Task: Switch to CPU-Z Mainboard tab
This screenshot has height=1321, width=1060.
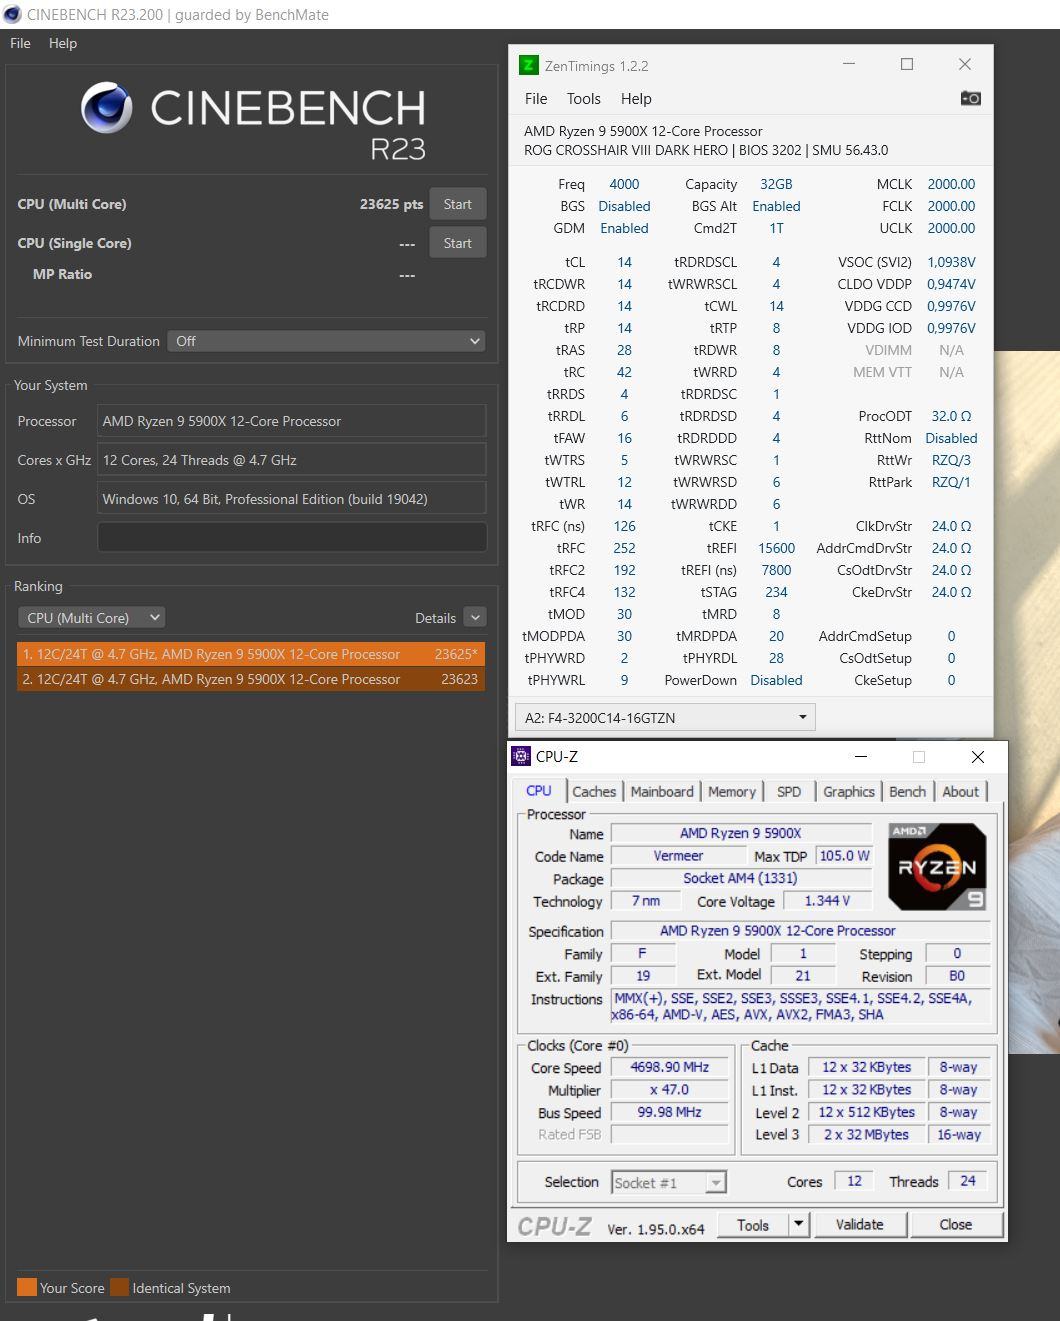Action: pyautogui.click(x=662, y=791)
